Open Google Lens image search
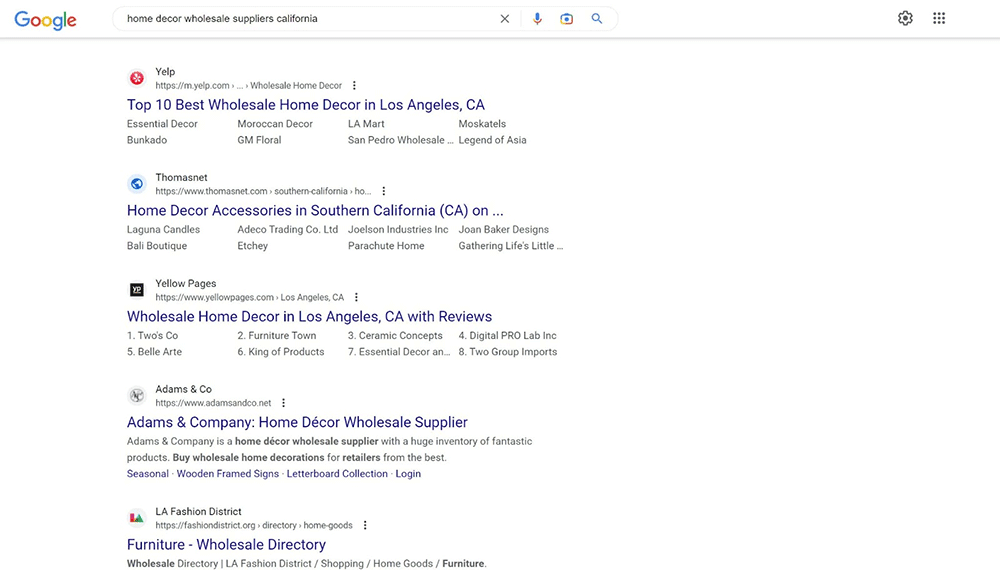This screenshot has height=581, width=1000. click(567, 19)
